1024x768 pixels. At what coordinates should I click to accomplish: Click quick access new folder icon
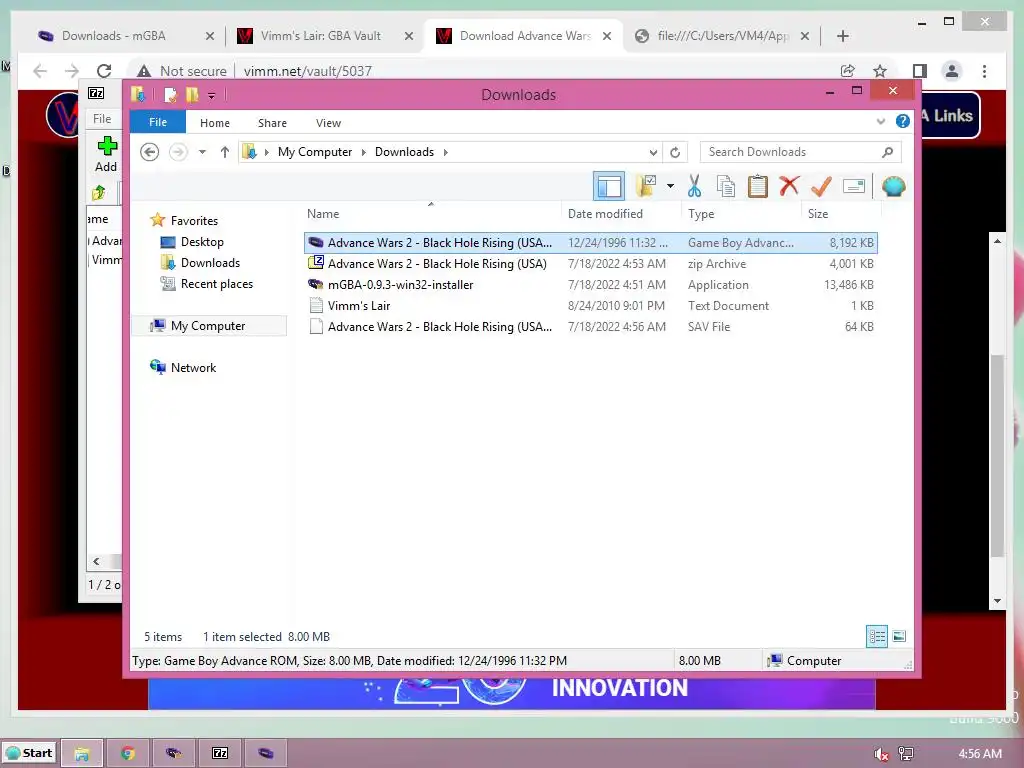tap(192, 95)
